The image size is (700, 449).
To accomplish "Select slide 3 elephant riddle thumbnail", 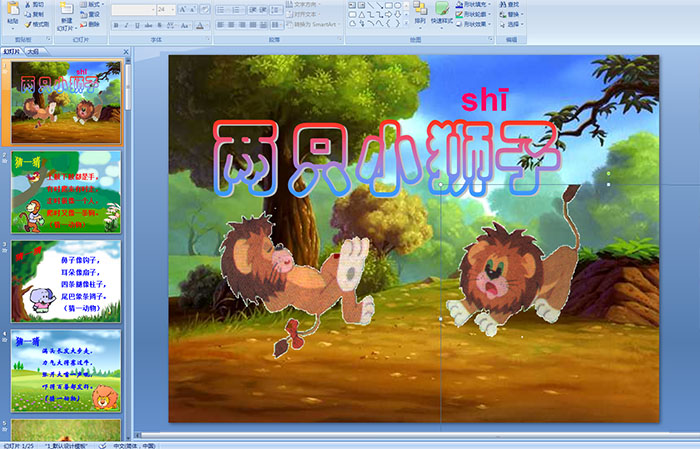I will tap(66, 281).
